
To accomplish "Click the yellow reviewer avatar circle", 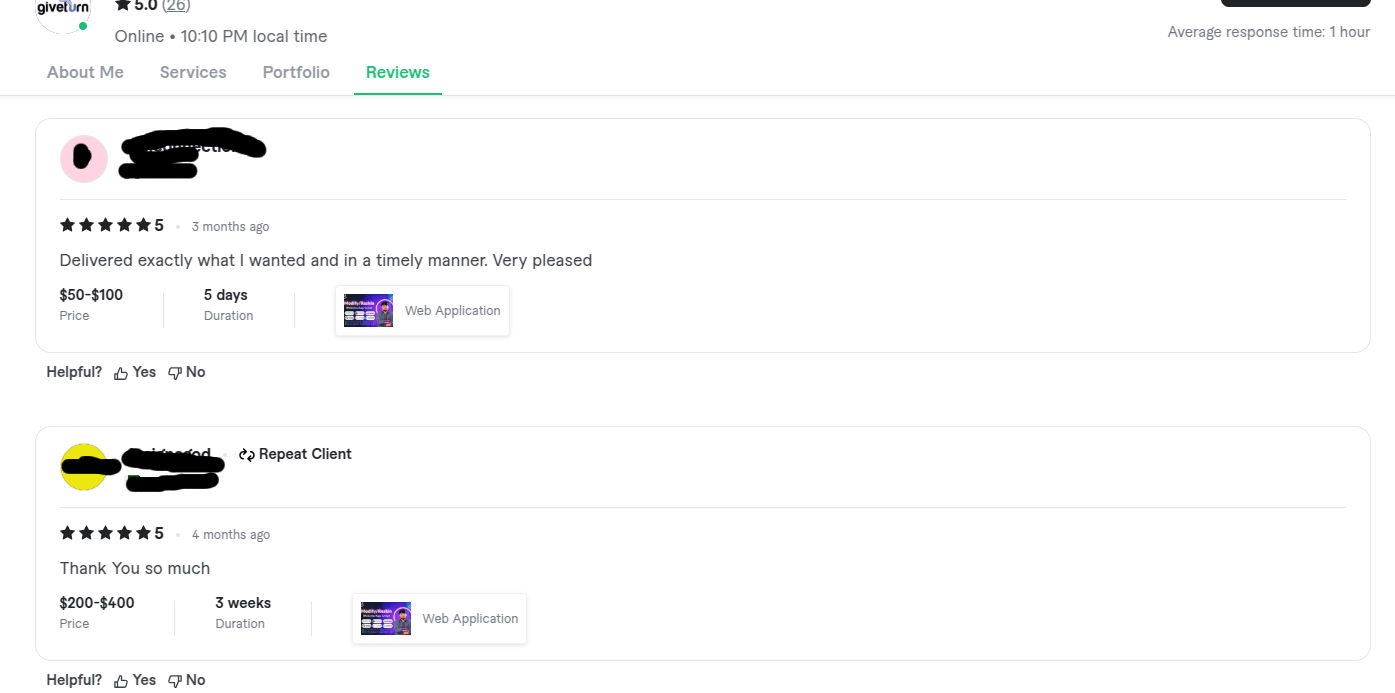I will [x=84, y=467].
